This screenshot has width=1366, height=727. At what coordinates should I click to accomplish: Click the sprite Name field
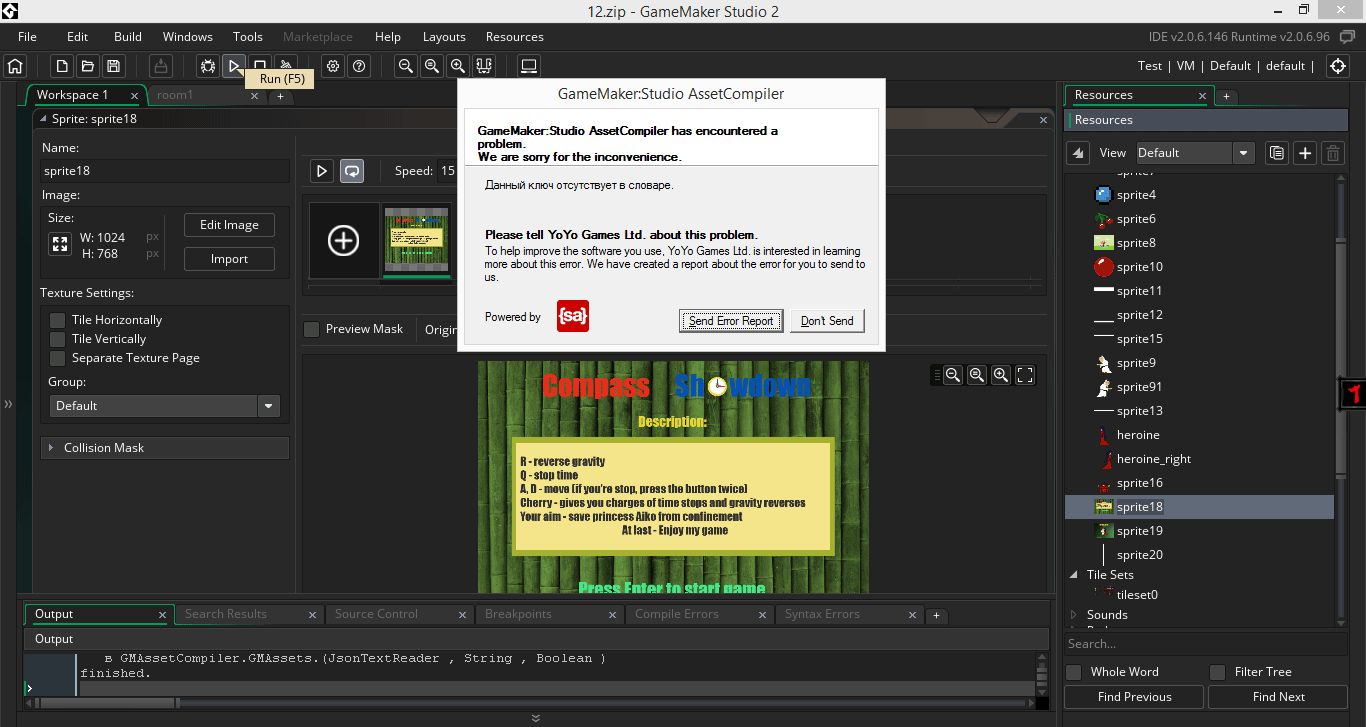(165, 171)
